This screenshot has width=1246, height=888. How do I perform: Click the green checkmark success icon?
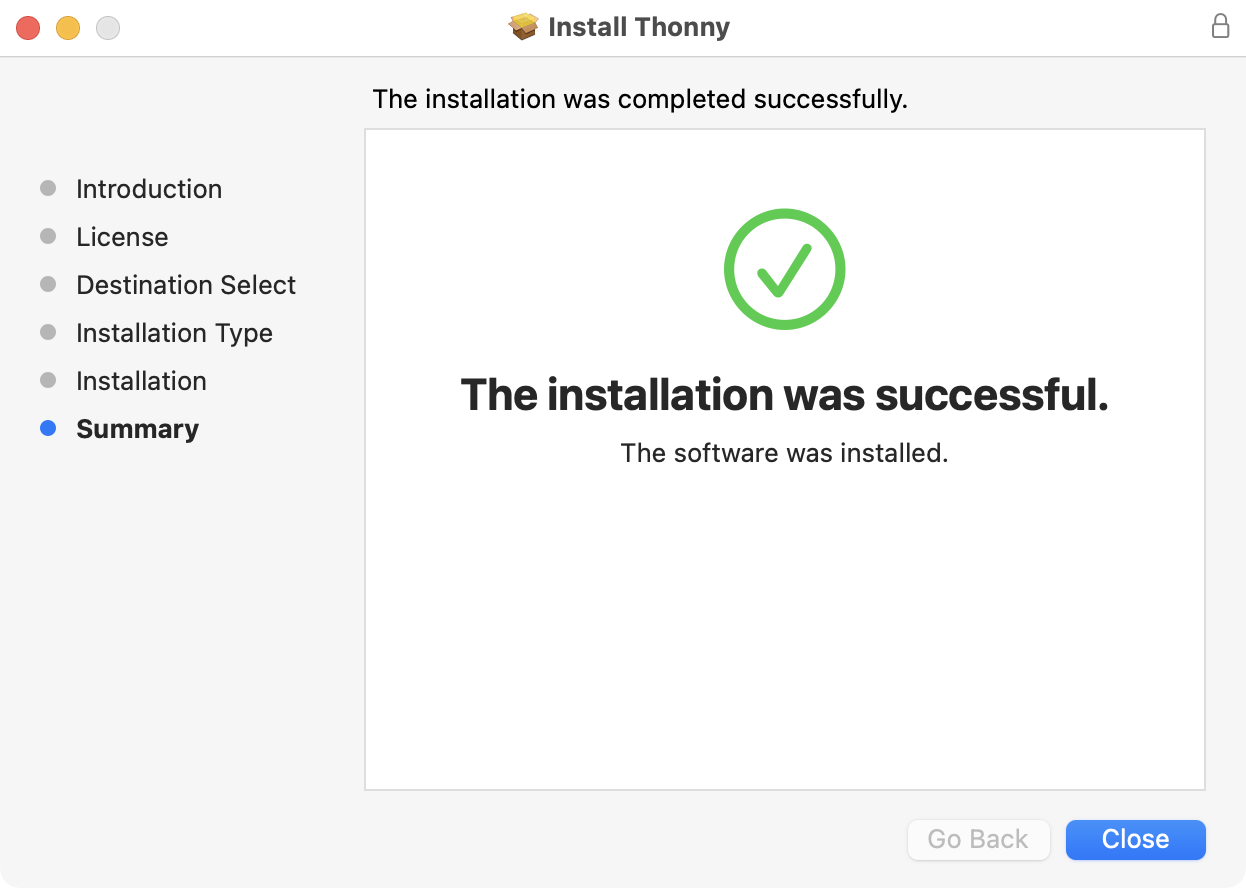785,269
